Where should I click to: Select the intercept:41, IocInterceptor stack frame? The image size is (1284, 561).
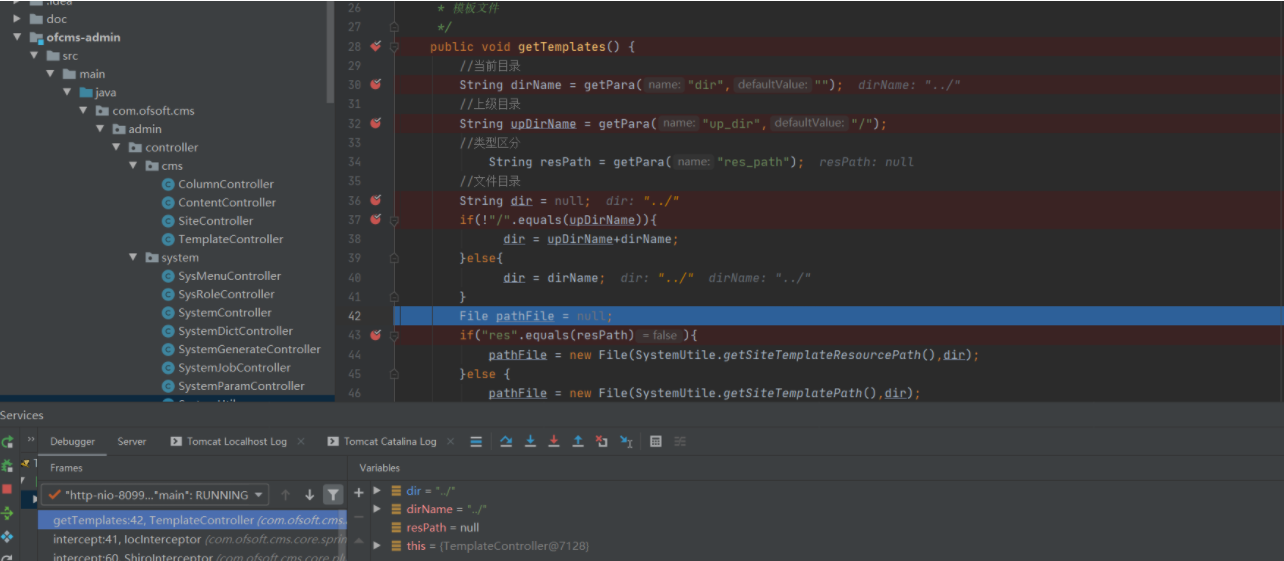pyautogui.click(x=127, y=539)
